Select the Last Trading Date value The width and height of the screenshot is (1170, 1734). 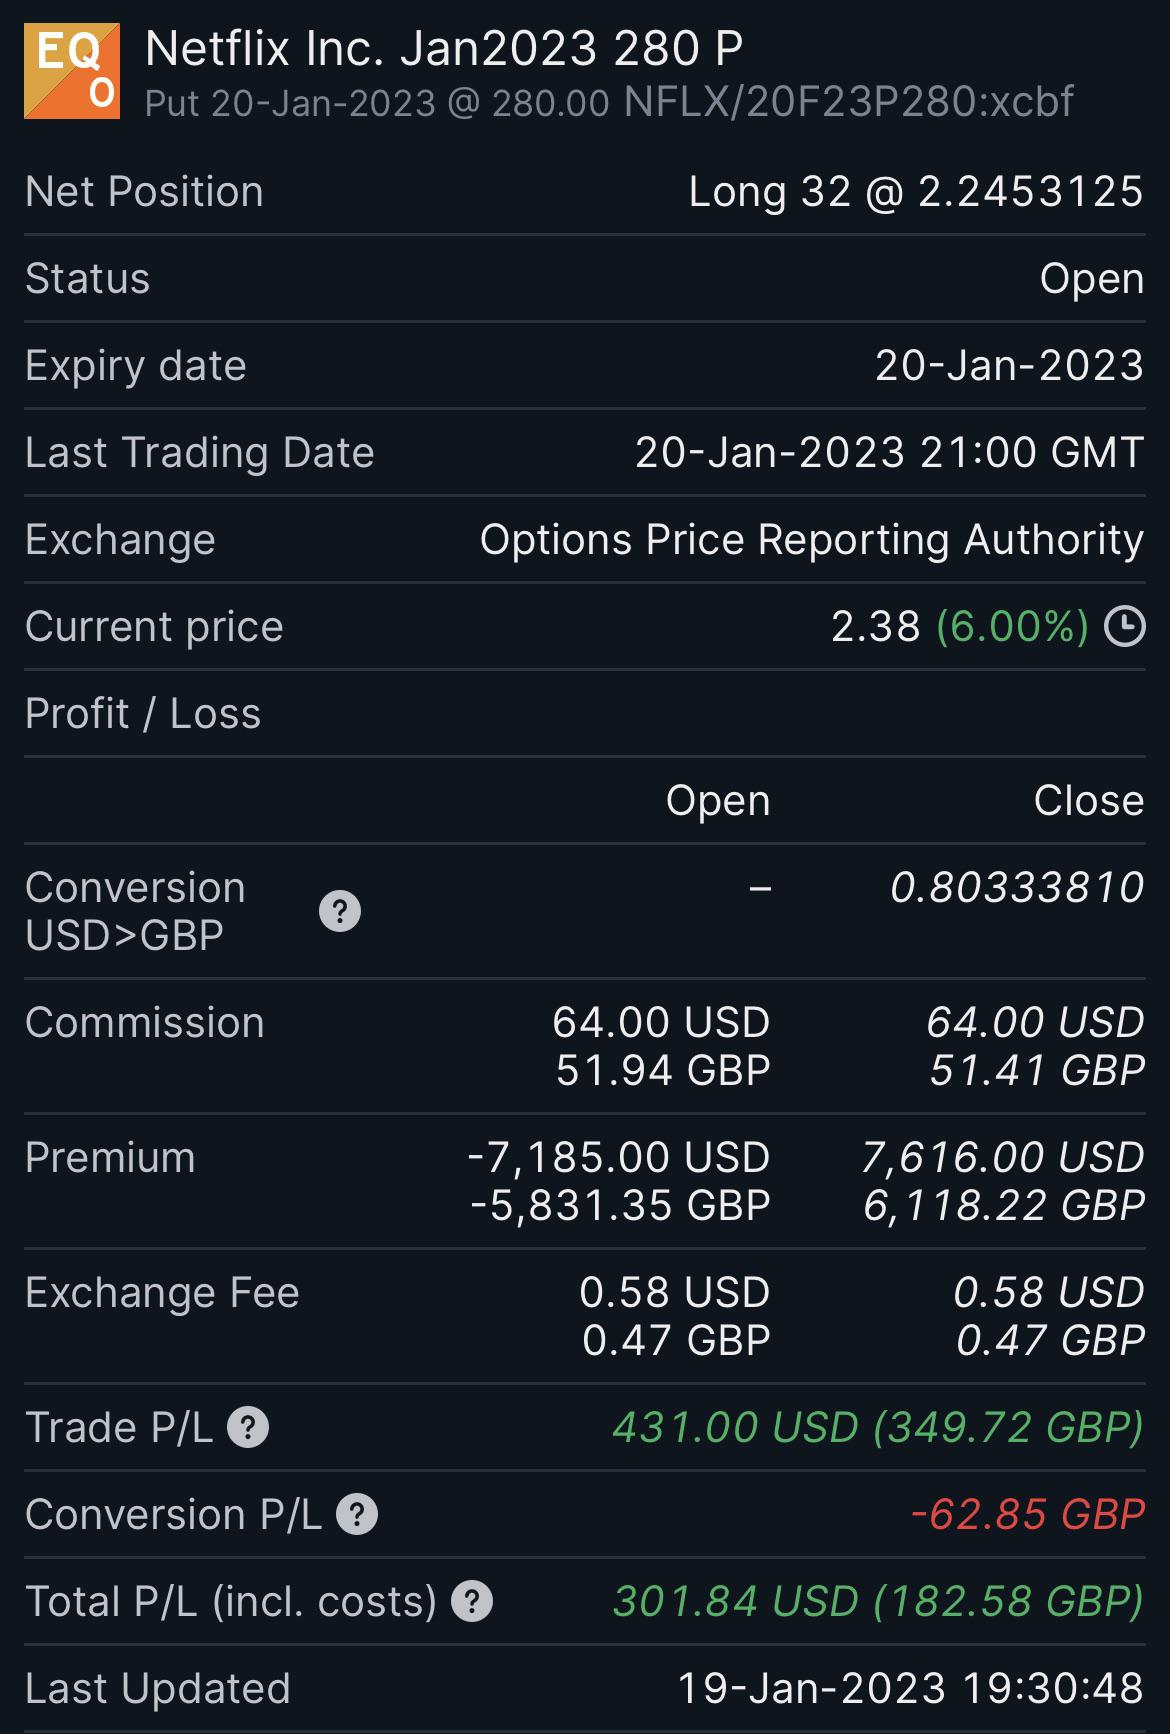pyautogui.click(x=889, y=453)
